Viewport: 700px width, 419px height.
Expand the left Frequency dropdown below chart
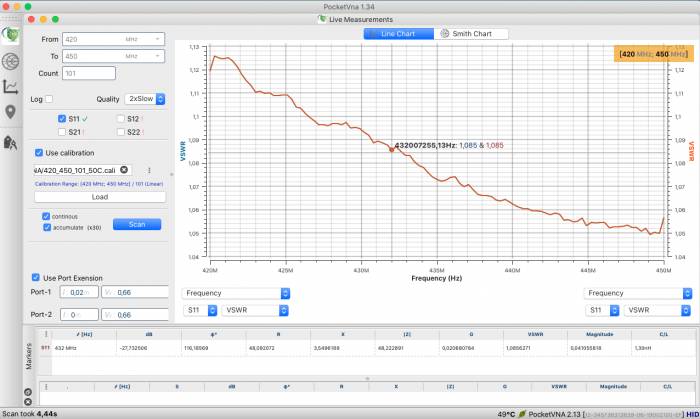(x=235, y=294)
